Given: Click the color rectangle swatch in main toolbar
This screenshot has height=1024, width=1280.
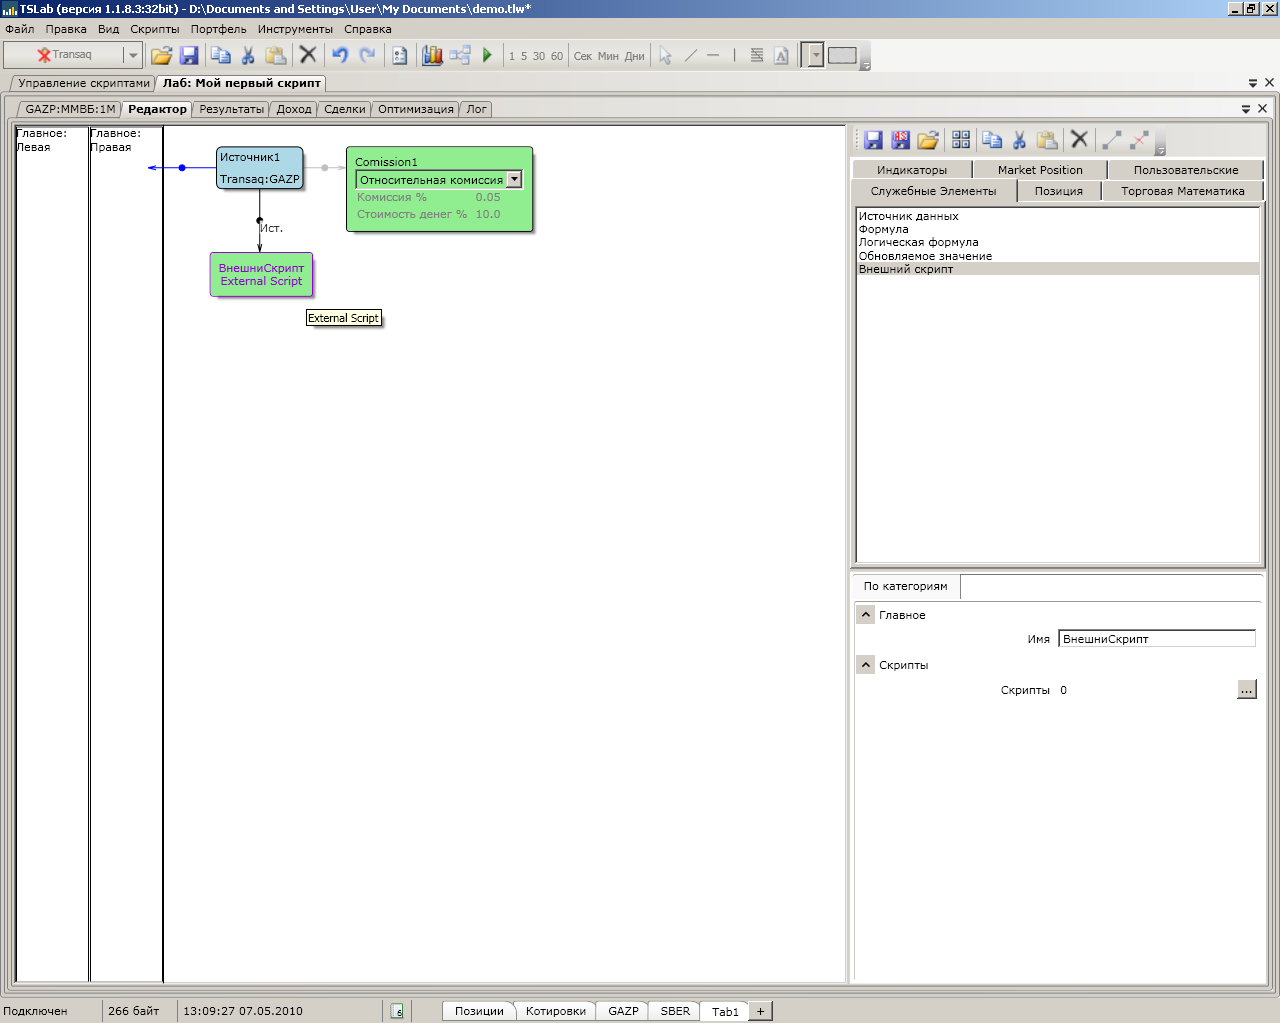Looking at the screenshot, I should 842,55.
